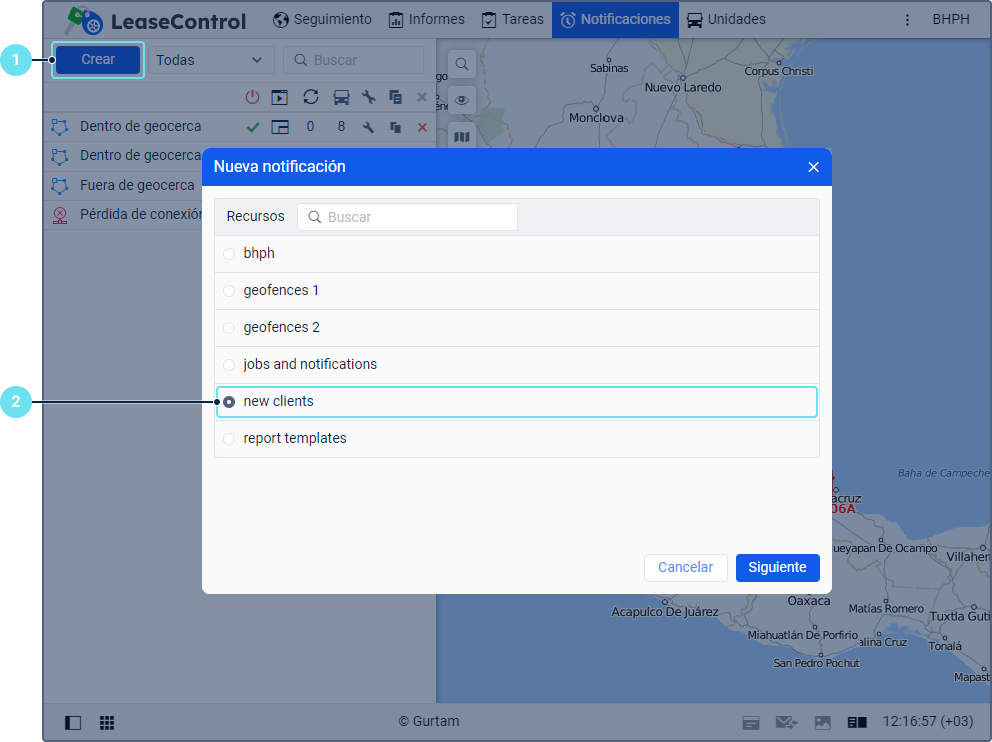Toggle enabled checkmark for first Dentro de geocerca
This screenshot has width=992, height=742.
253,127
